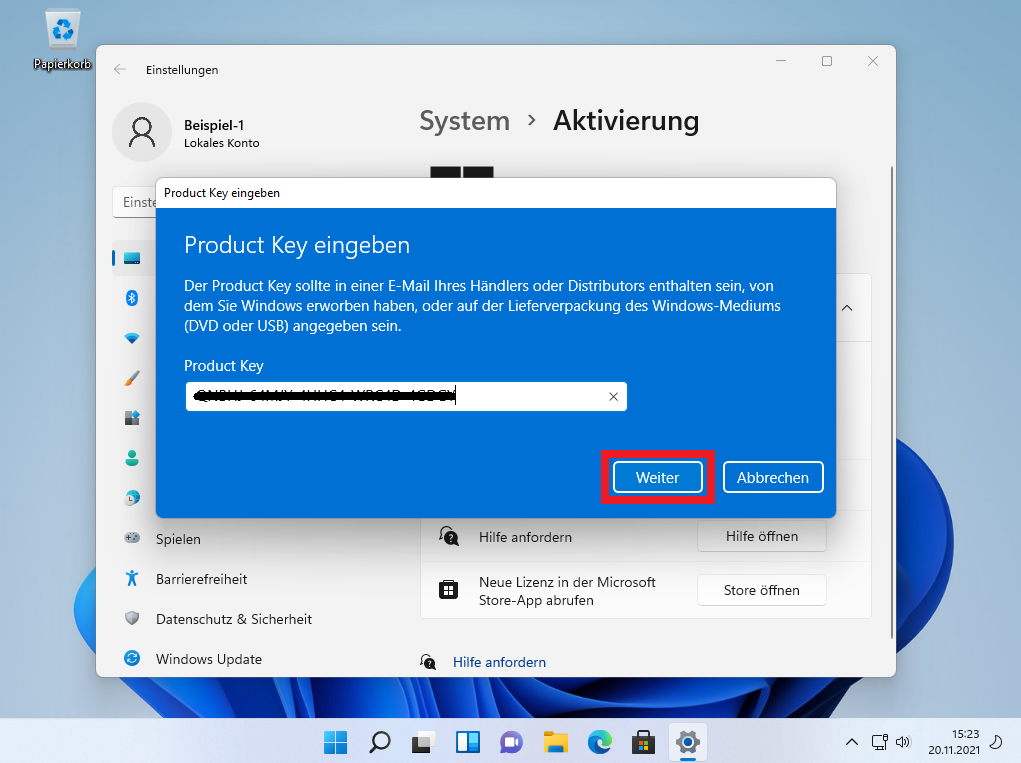Open Datenschutz & Sicherheit settings
1021x763 pixels.
pyautogui.click(x=233, y=619)
